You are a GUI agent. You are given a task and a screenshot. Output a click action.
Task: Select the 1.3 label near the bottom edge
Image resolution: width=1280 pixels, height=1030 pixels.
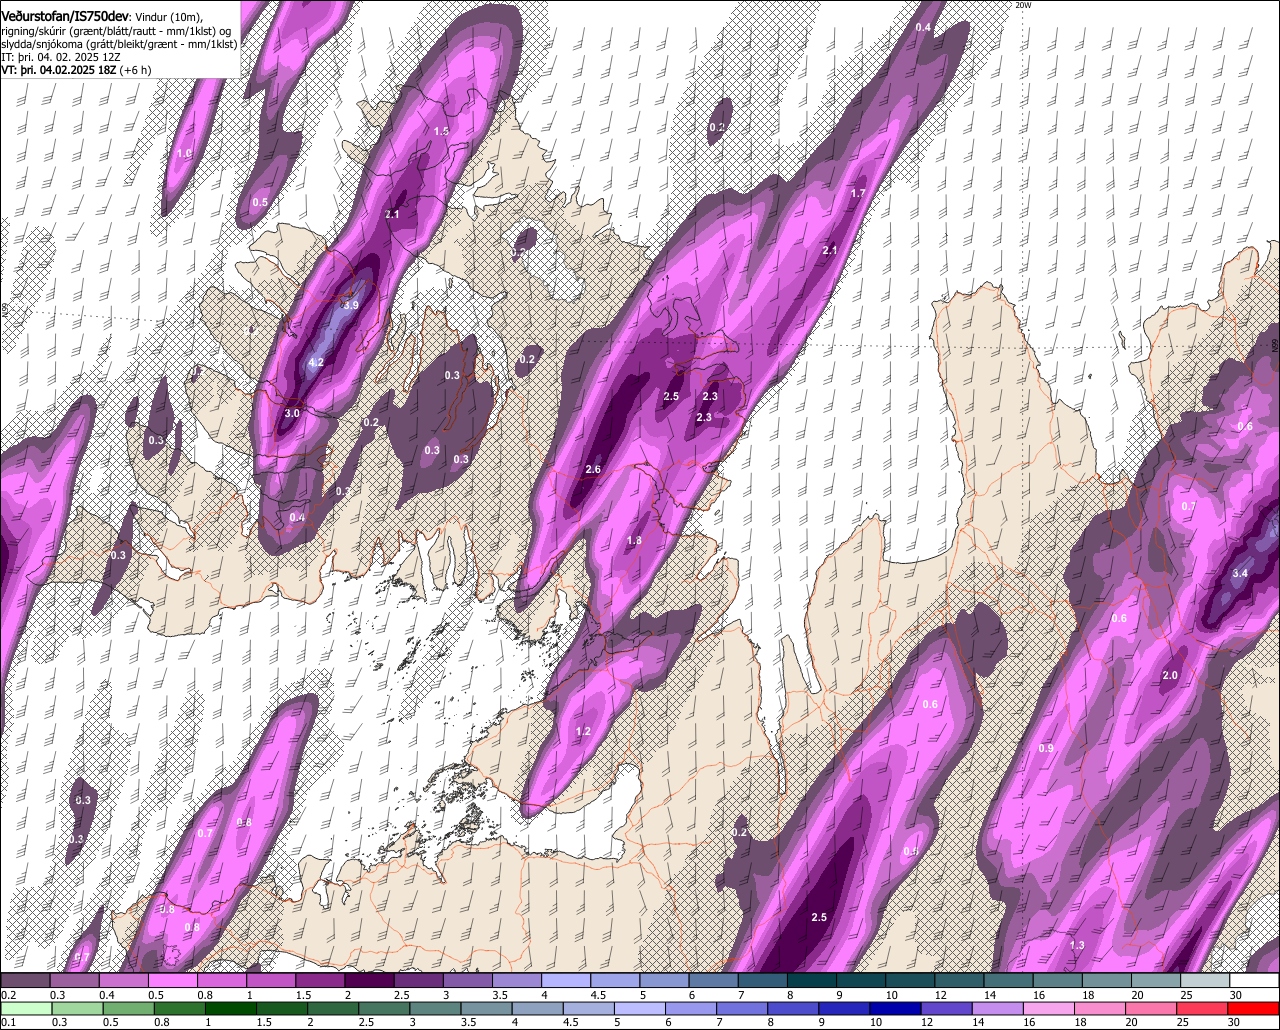click(x=1077, y=946)
